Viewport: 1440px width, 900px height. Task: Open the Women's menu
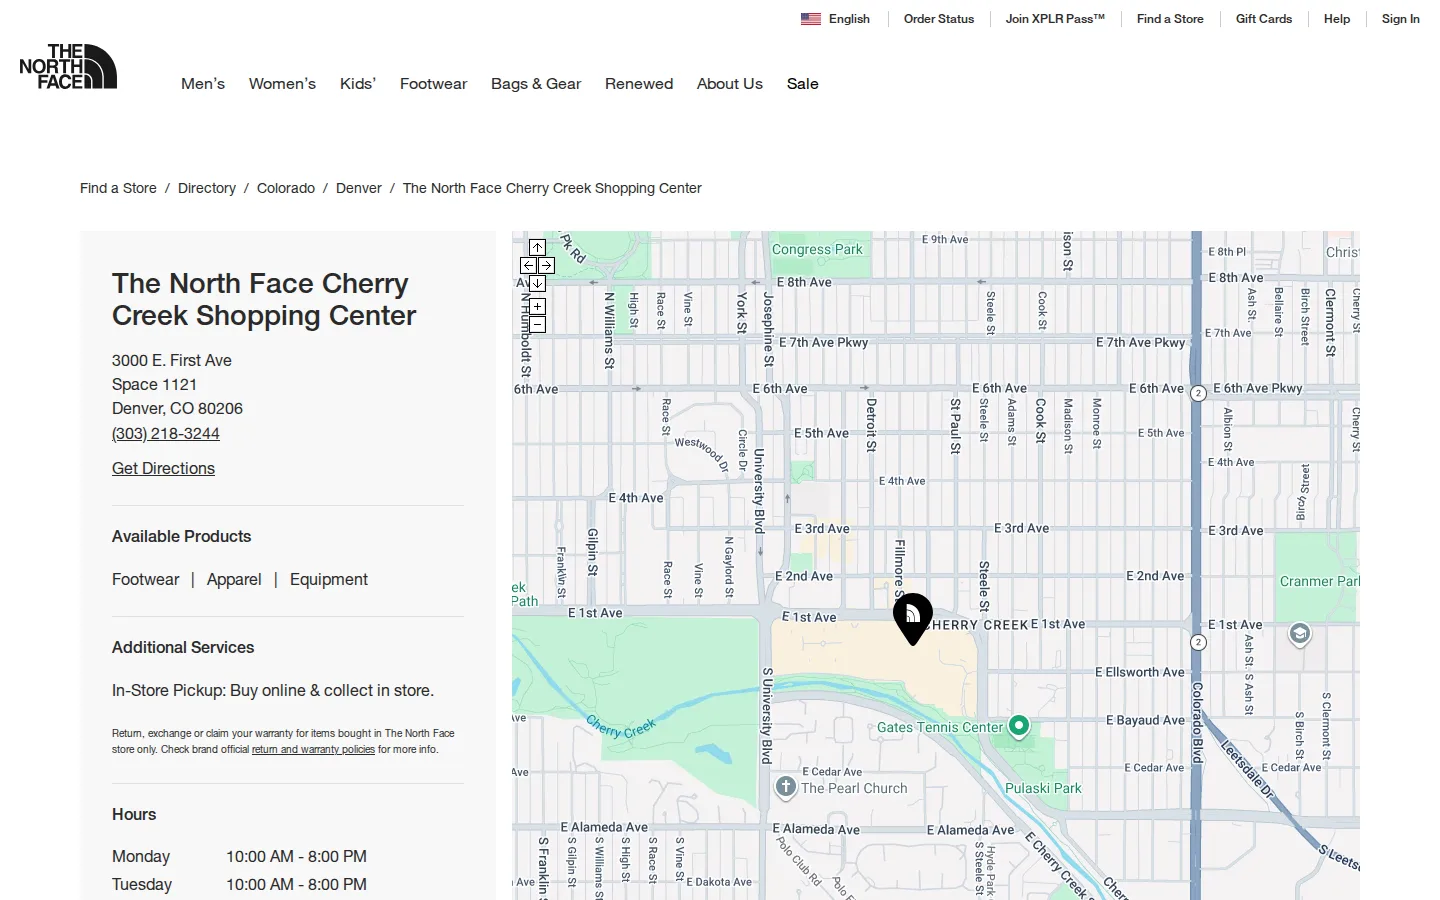click(x=282, y=84)
